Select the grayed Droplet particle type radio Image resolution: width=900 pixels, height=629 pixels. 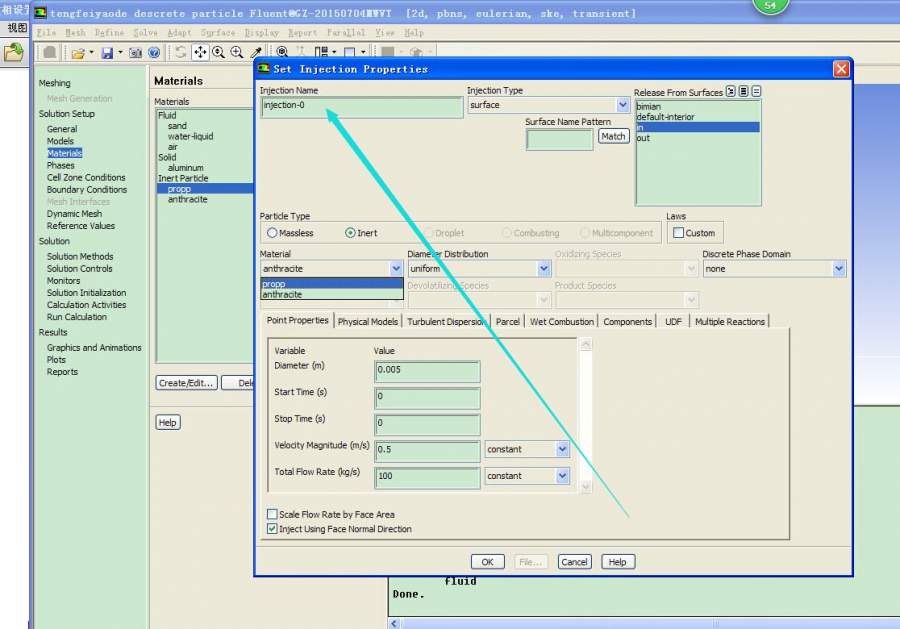coord(428,233)
